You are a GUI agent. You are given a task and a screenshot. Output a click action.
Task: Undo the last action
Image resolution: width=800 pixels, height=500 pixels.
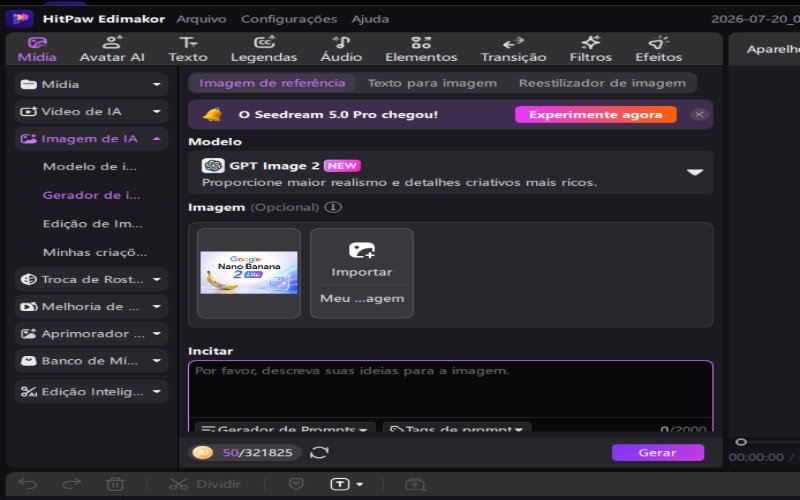pyautogui.click(x=28, y=484)
